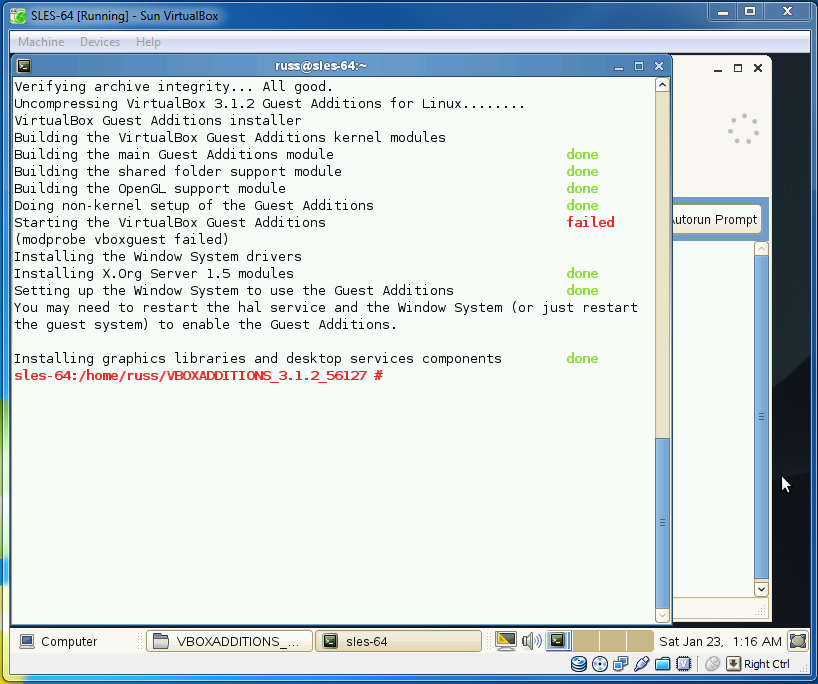Open the Help menu

click(148, 42)
